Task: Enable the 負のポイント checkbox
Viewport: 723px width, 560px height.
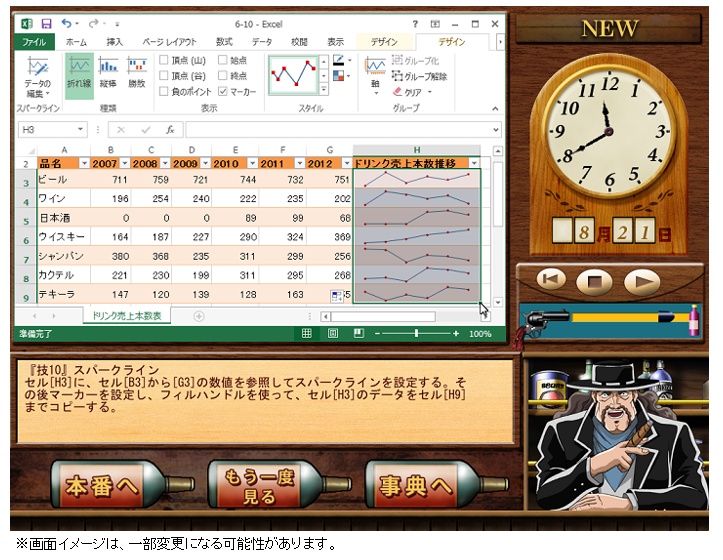Action: click(x=164, y=91)
